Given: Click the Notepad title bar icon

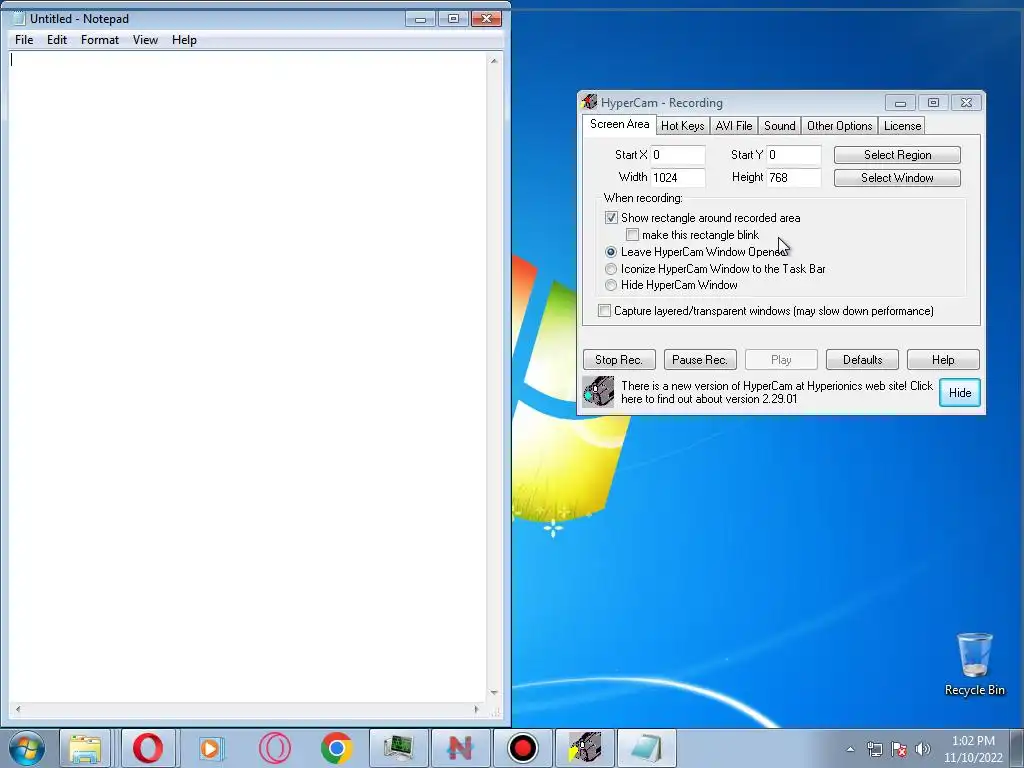Looking at the screenshot, I should (x=19, y=18).
